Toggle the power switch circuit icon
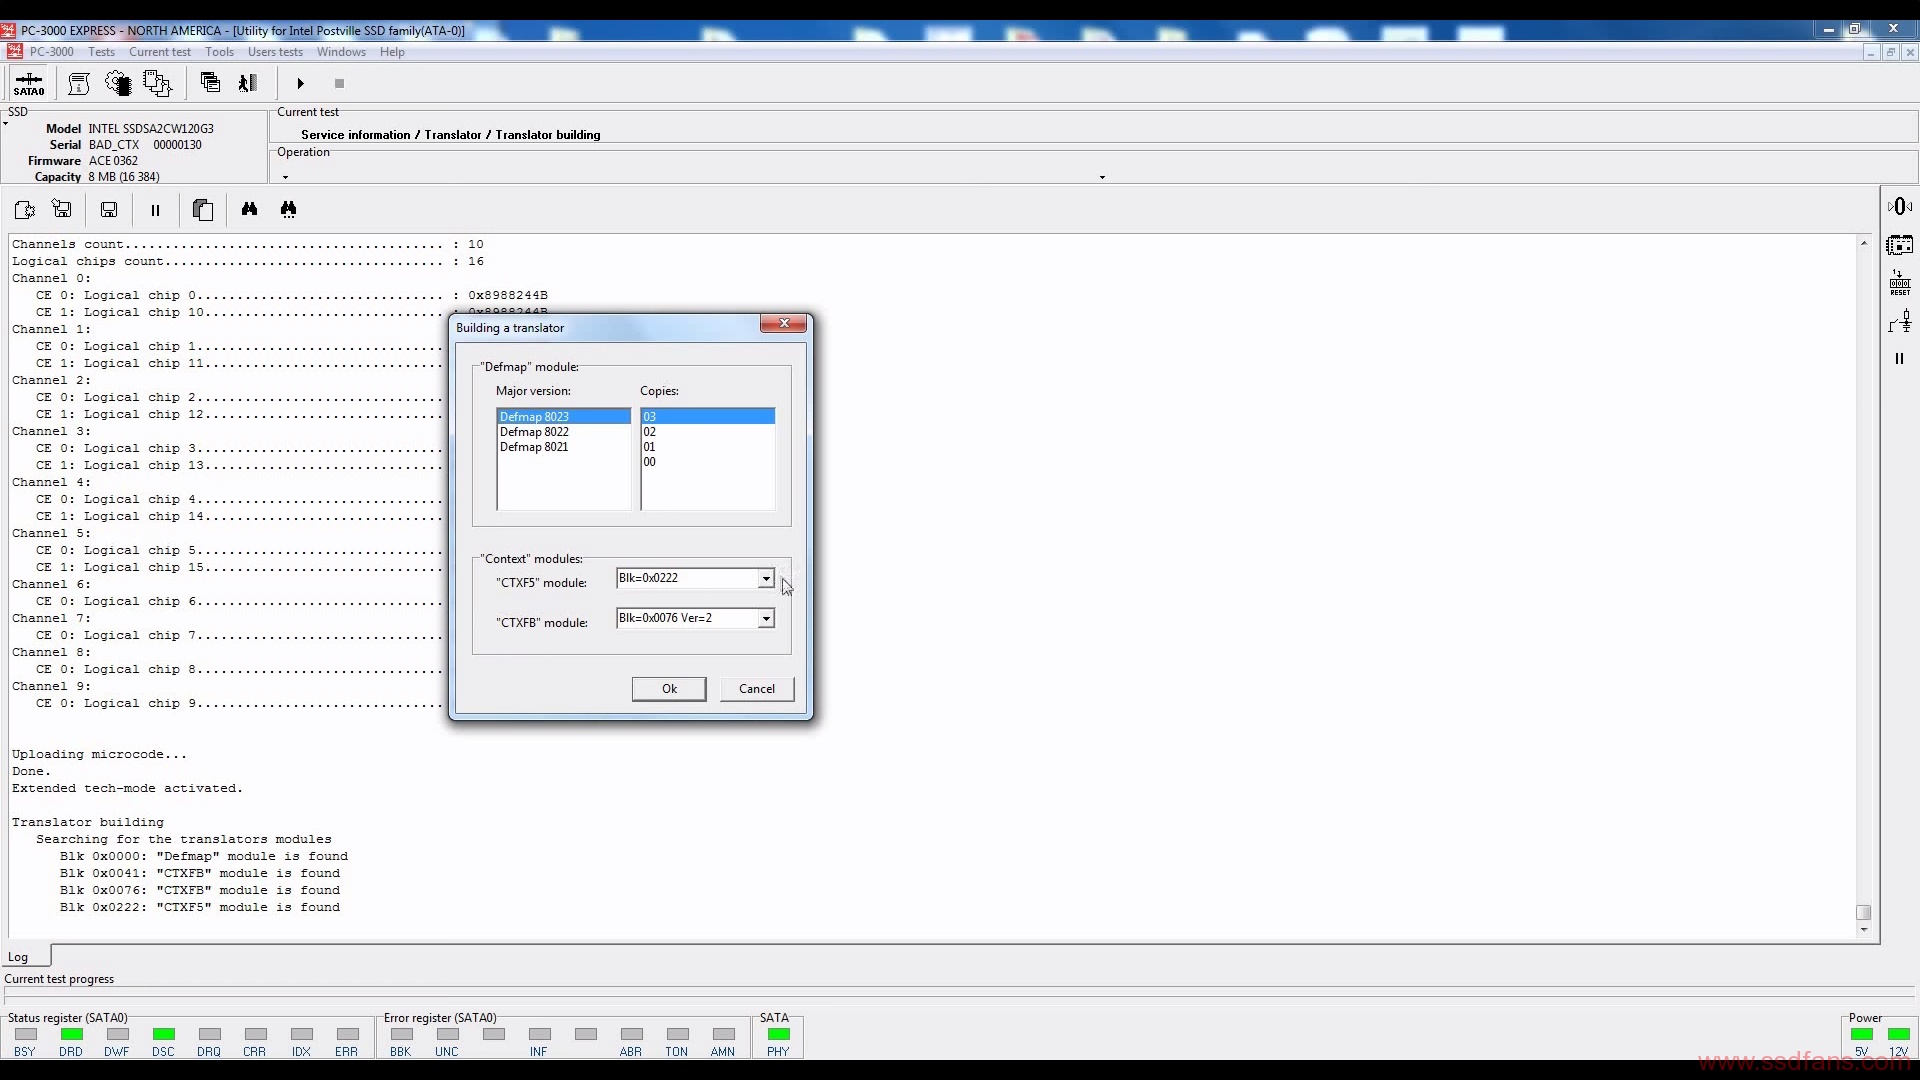 [1900, 321]
